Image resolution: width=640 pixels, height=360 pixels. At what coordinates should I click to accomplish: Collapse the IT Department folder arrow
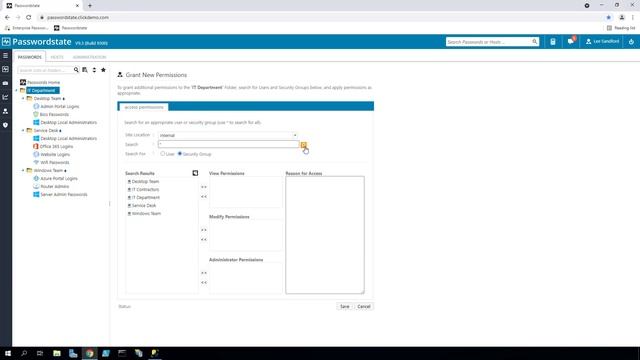click(17, 91)
